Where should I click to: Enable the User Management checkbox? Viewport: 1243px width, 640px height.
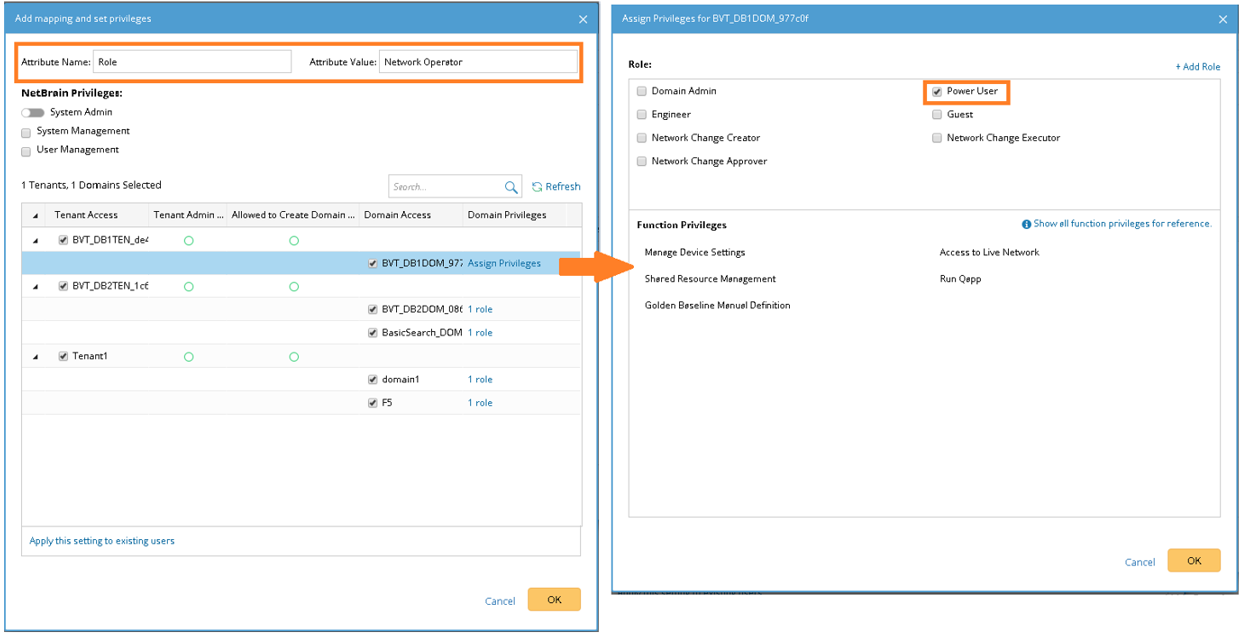26,151
